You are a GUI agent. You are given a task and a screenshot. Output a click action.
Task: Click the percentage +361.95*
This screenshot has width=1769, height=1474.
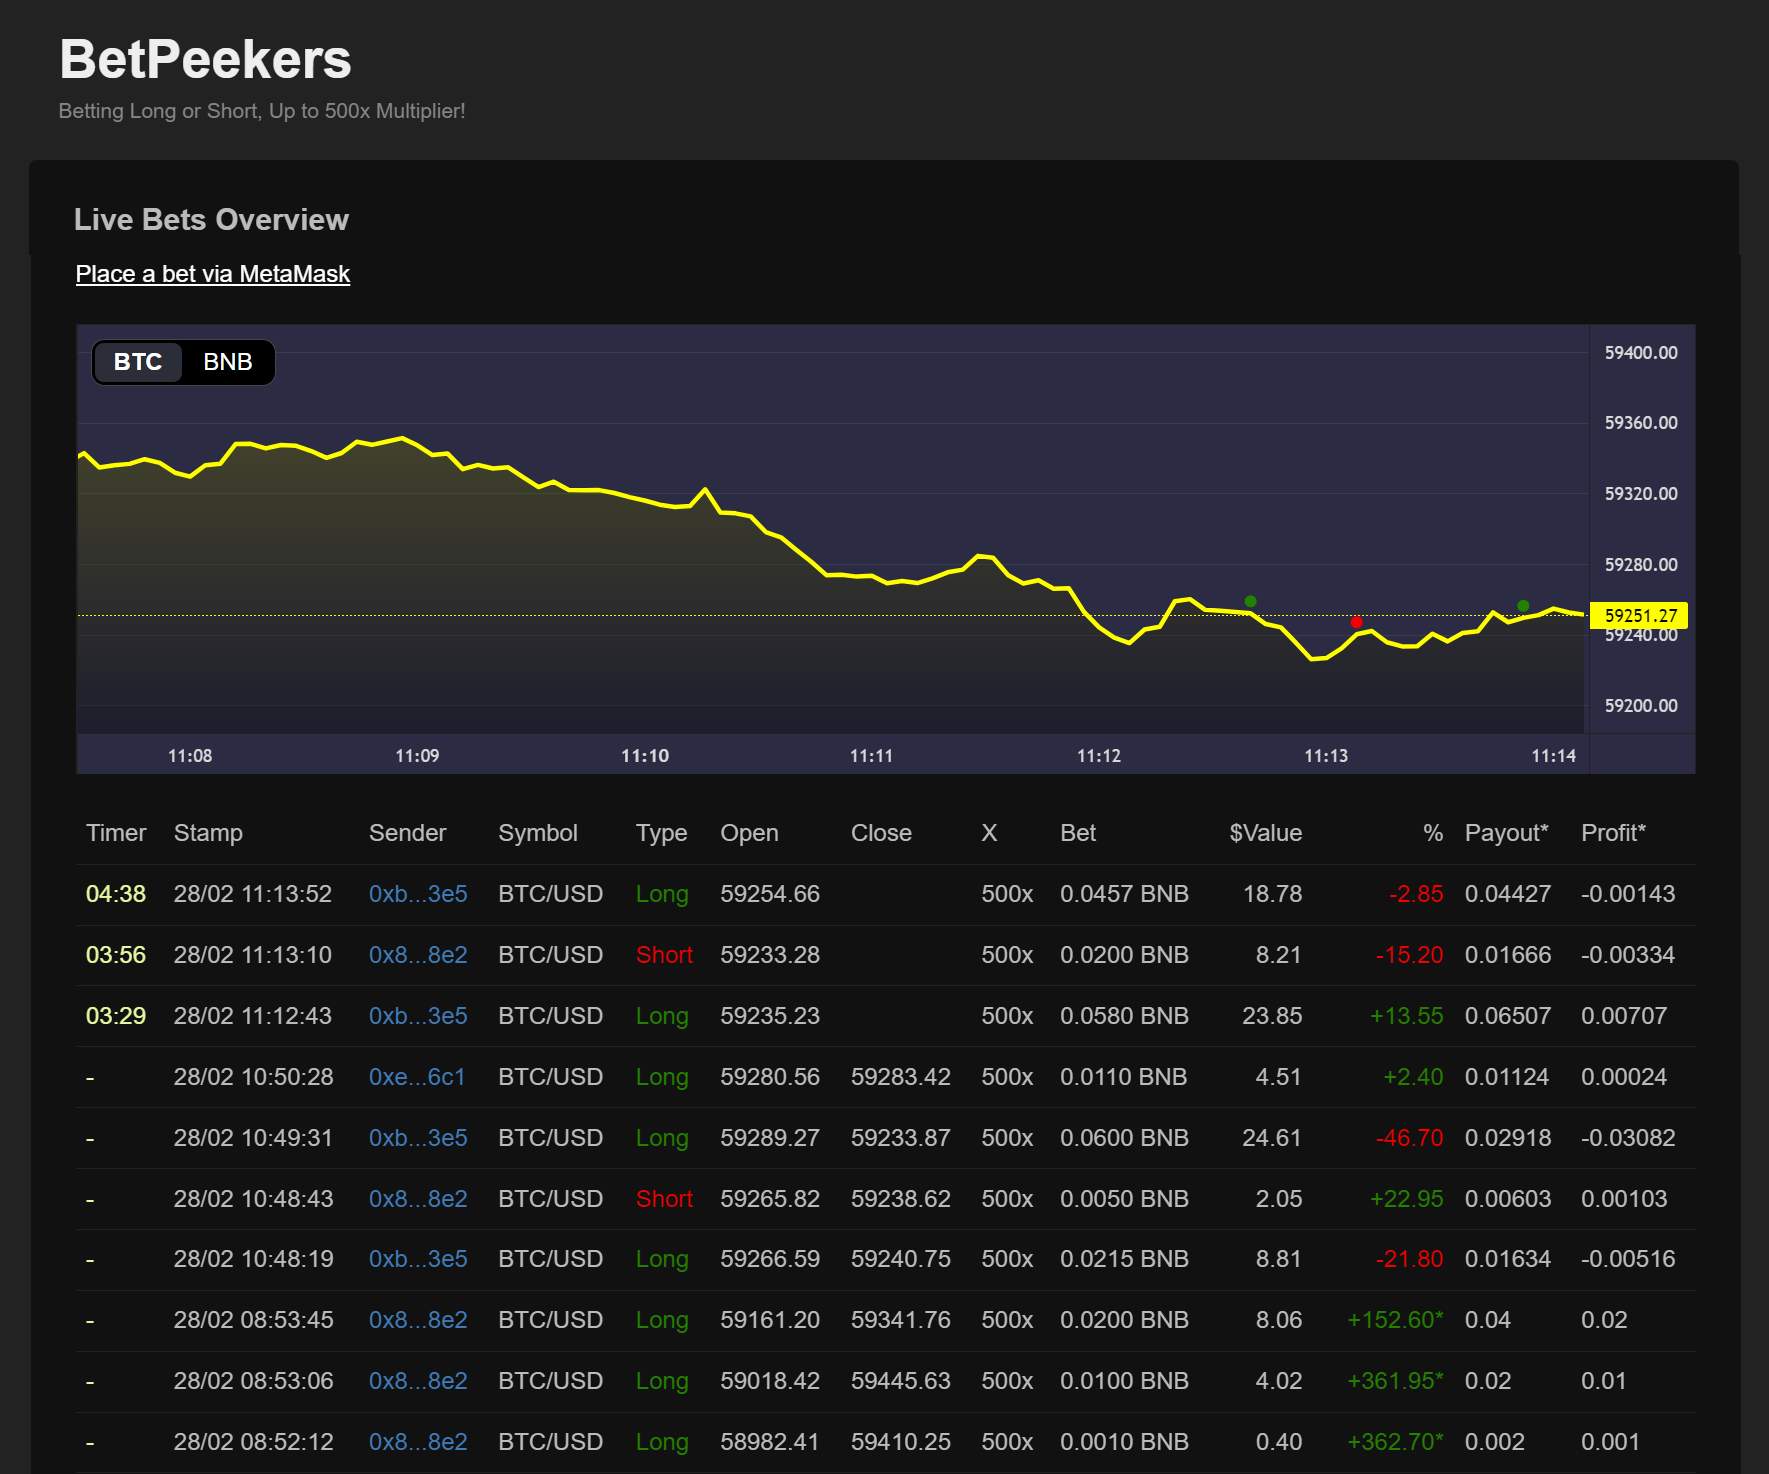point(1395,1381)
